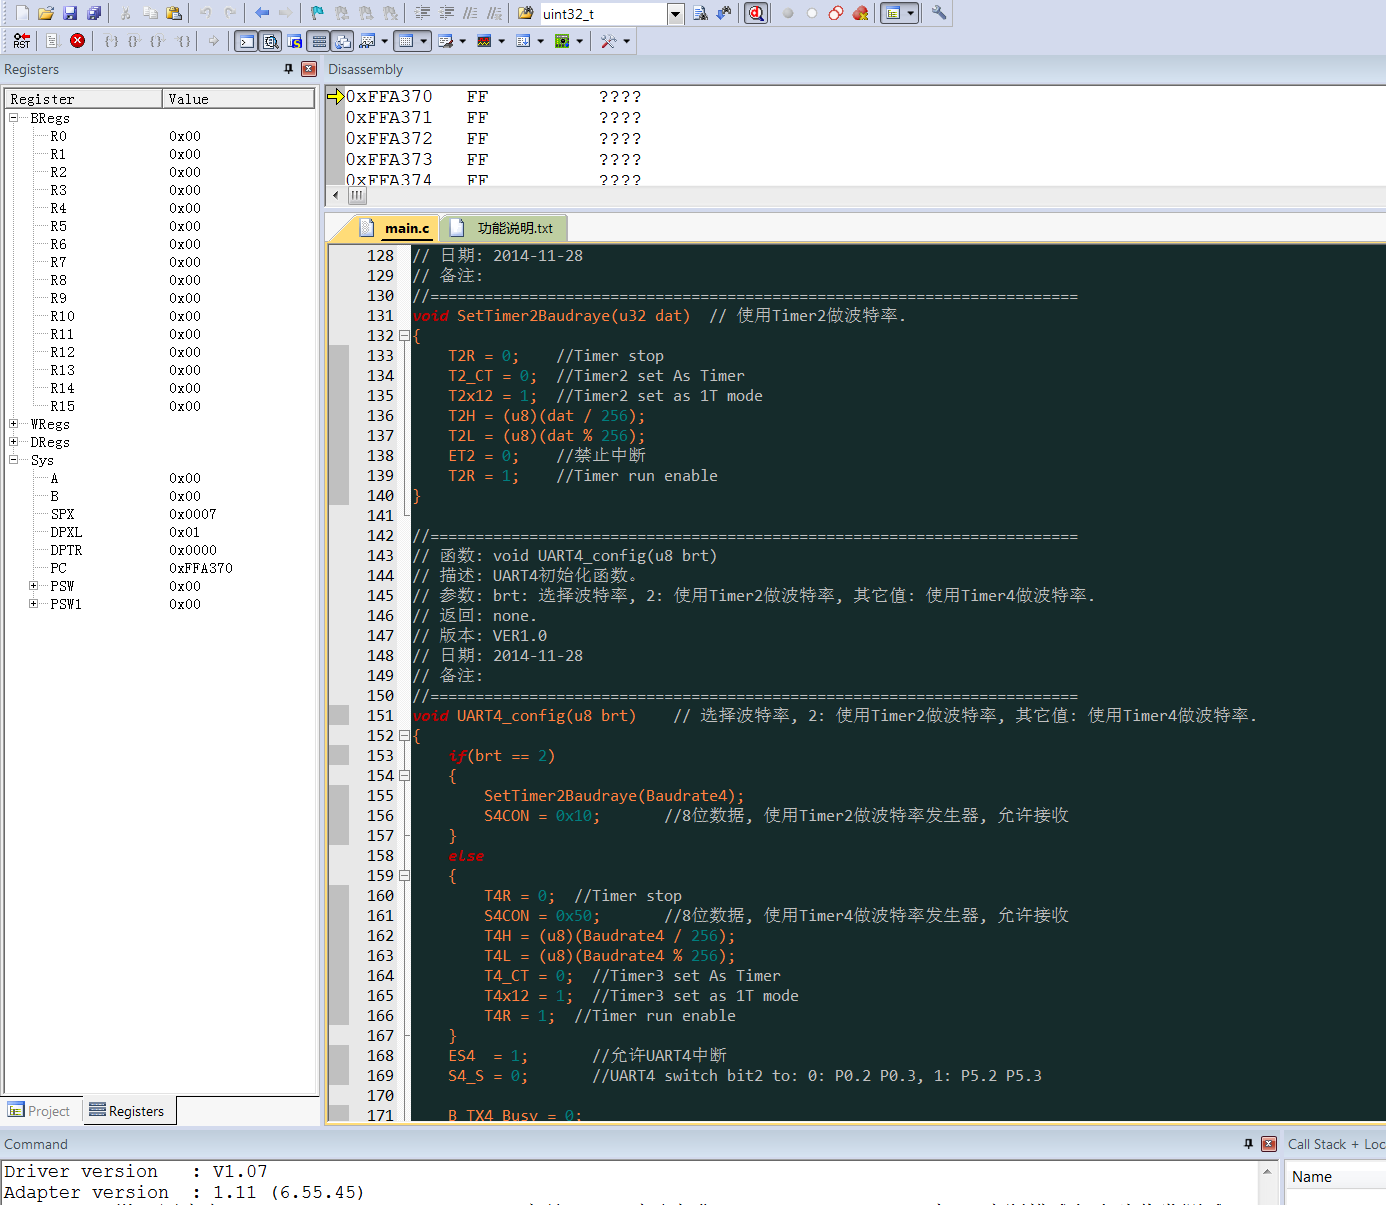Open the Toolbox dropdown arrow
The height and width of the screenshot is (1205, 1386).
point(627,41)
